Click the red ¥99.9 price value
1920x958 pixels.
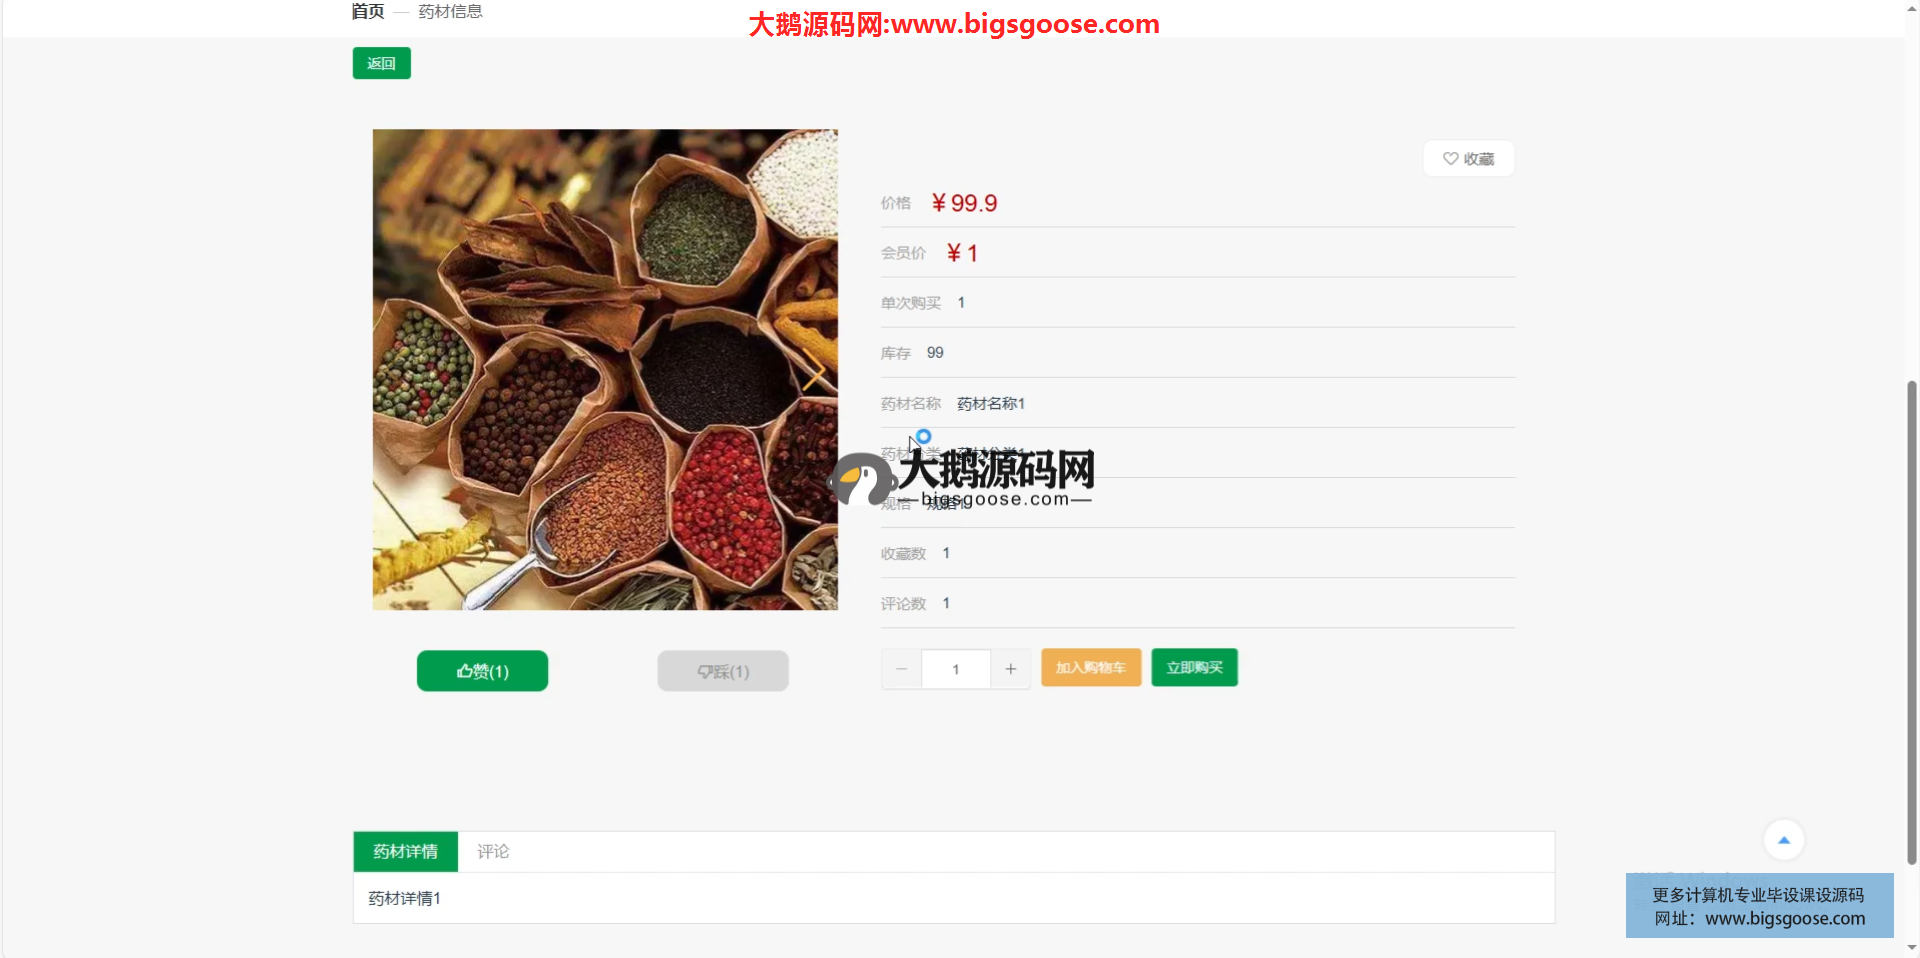964,204
